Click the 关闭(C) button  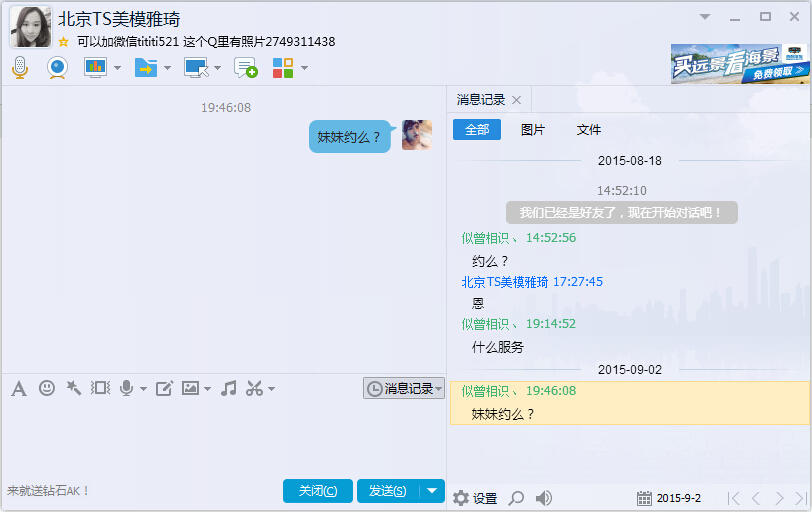click(x=318, y=491)
